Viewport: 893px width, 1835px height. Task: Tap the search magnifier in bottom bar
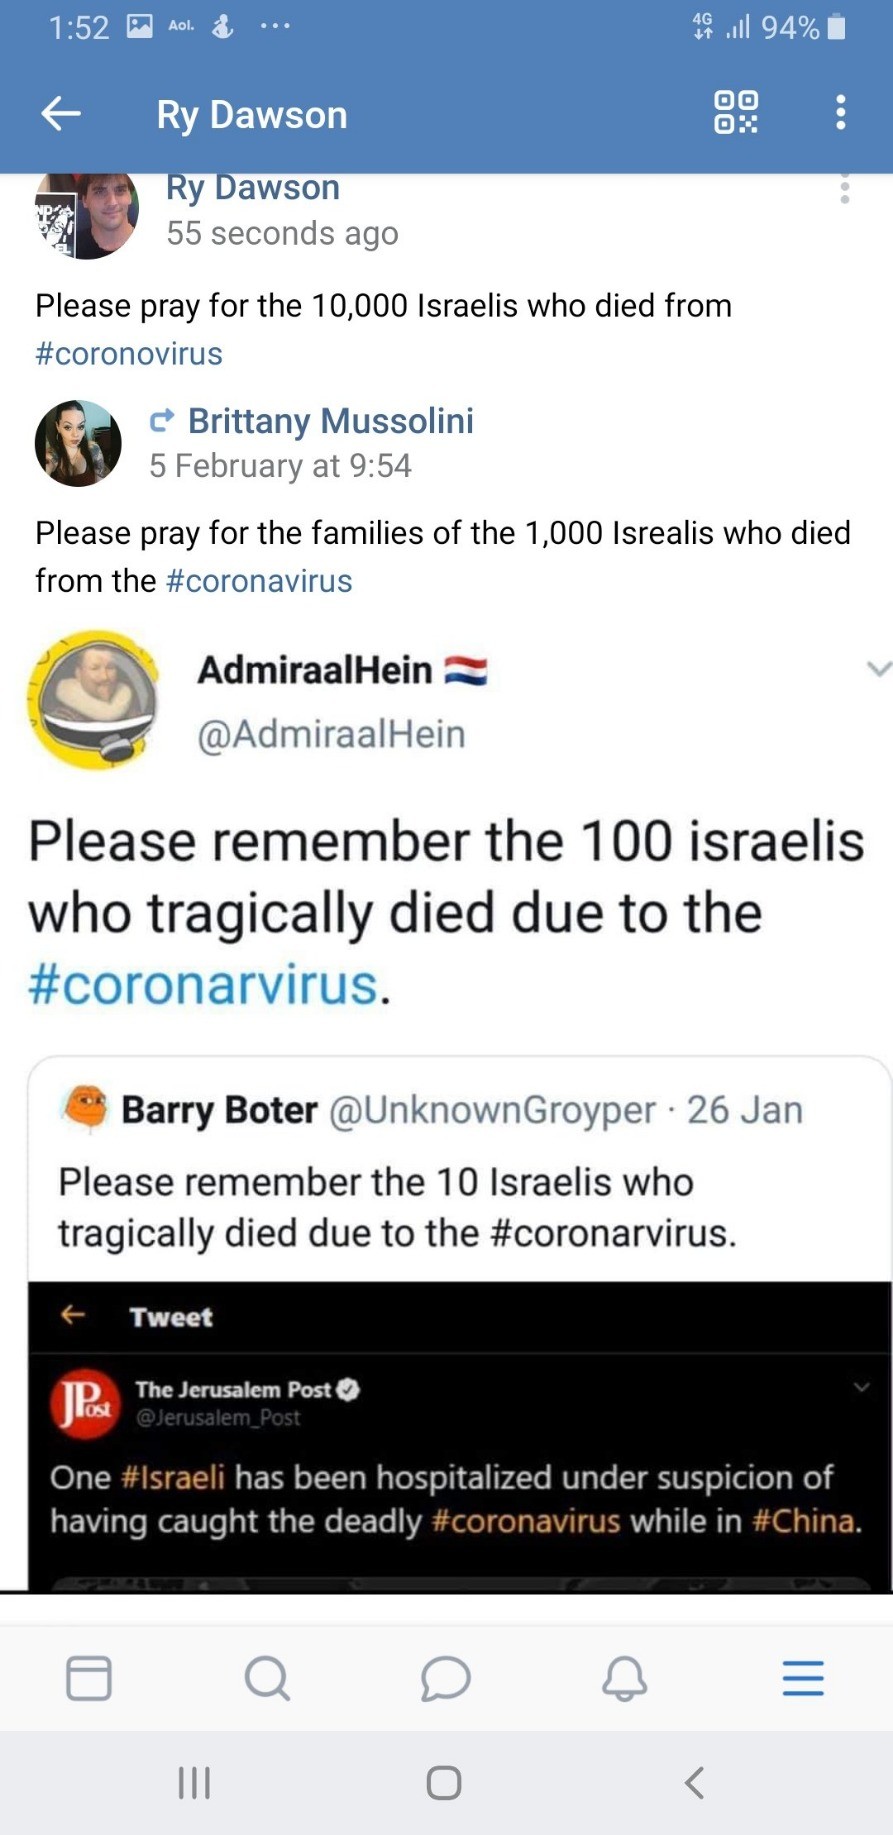click(267, 1678)
